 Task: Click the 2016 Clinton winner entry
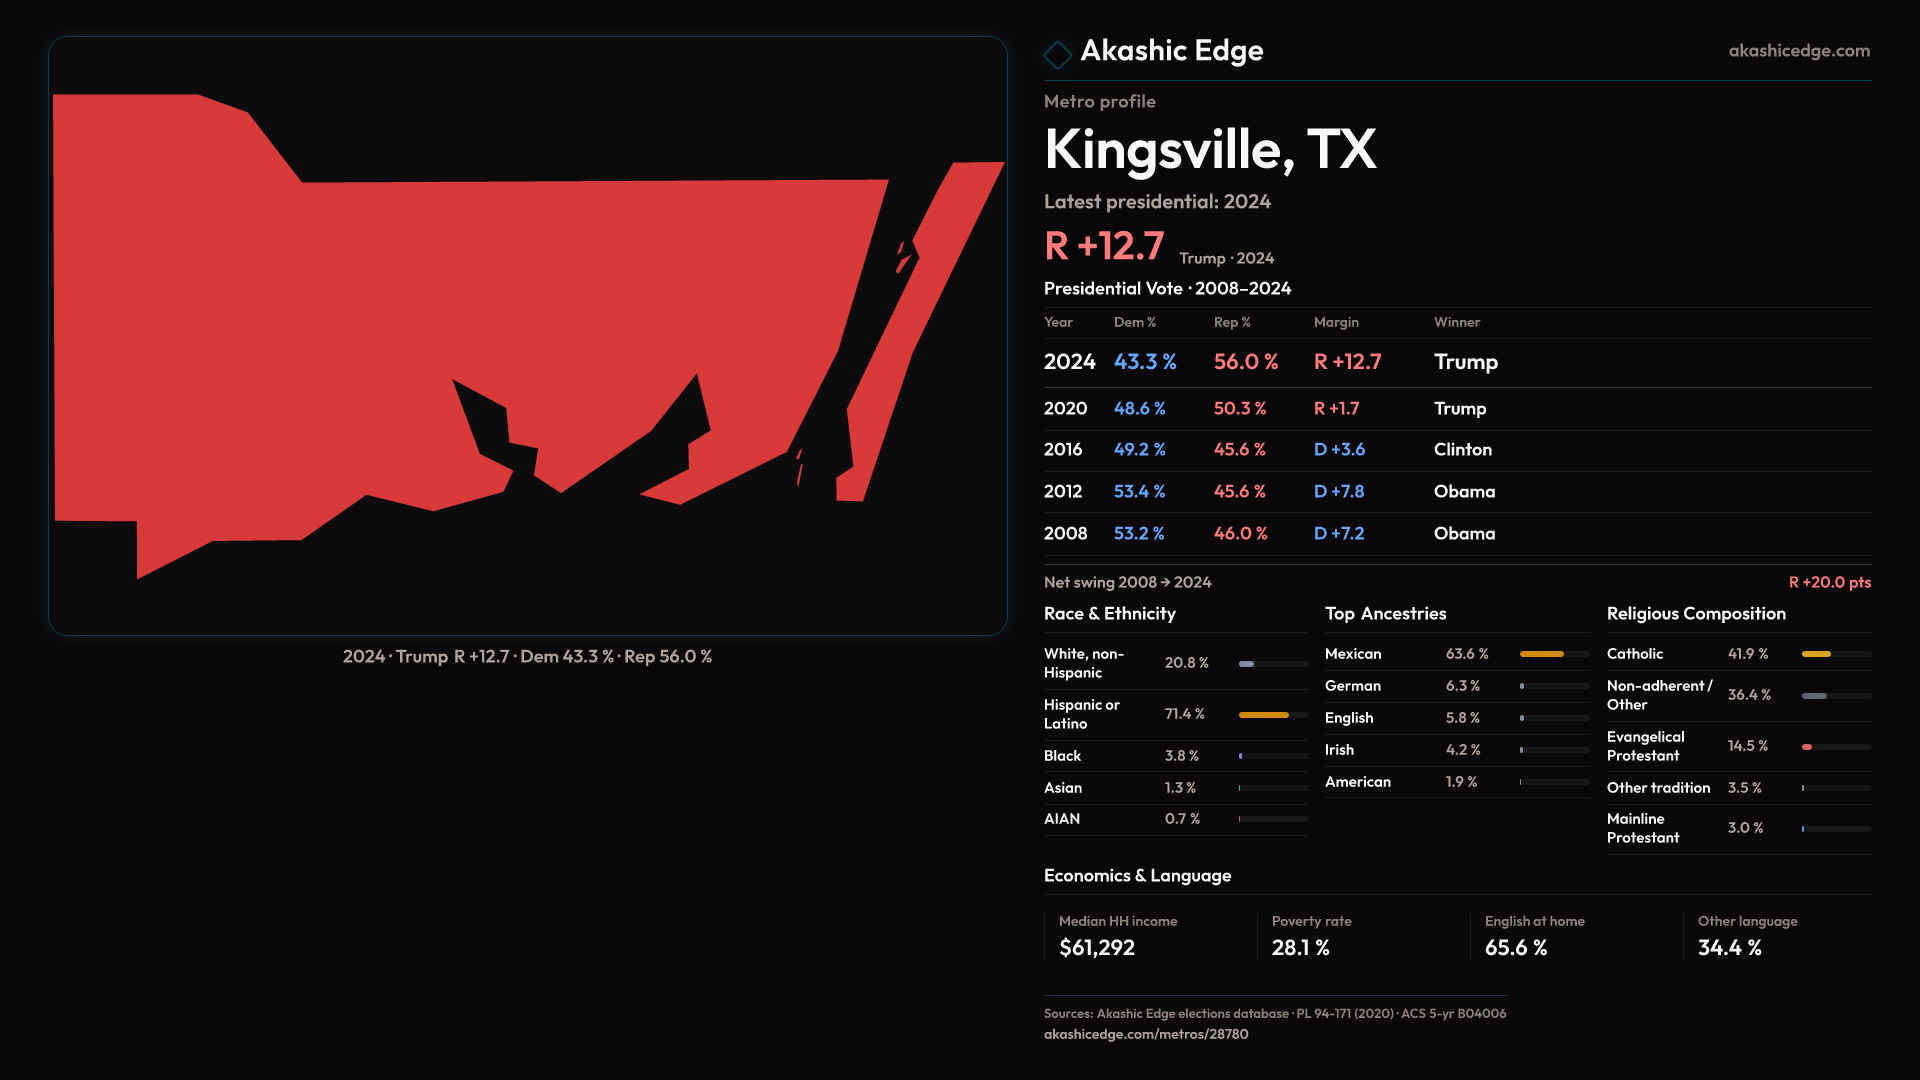[1462, 450]
